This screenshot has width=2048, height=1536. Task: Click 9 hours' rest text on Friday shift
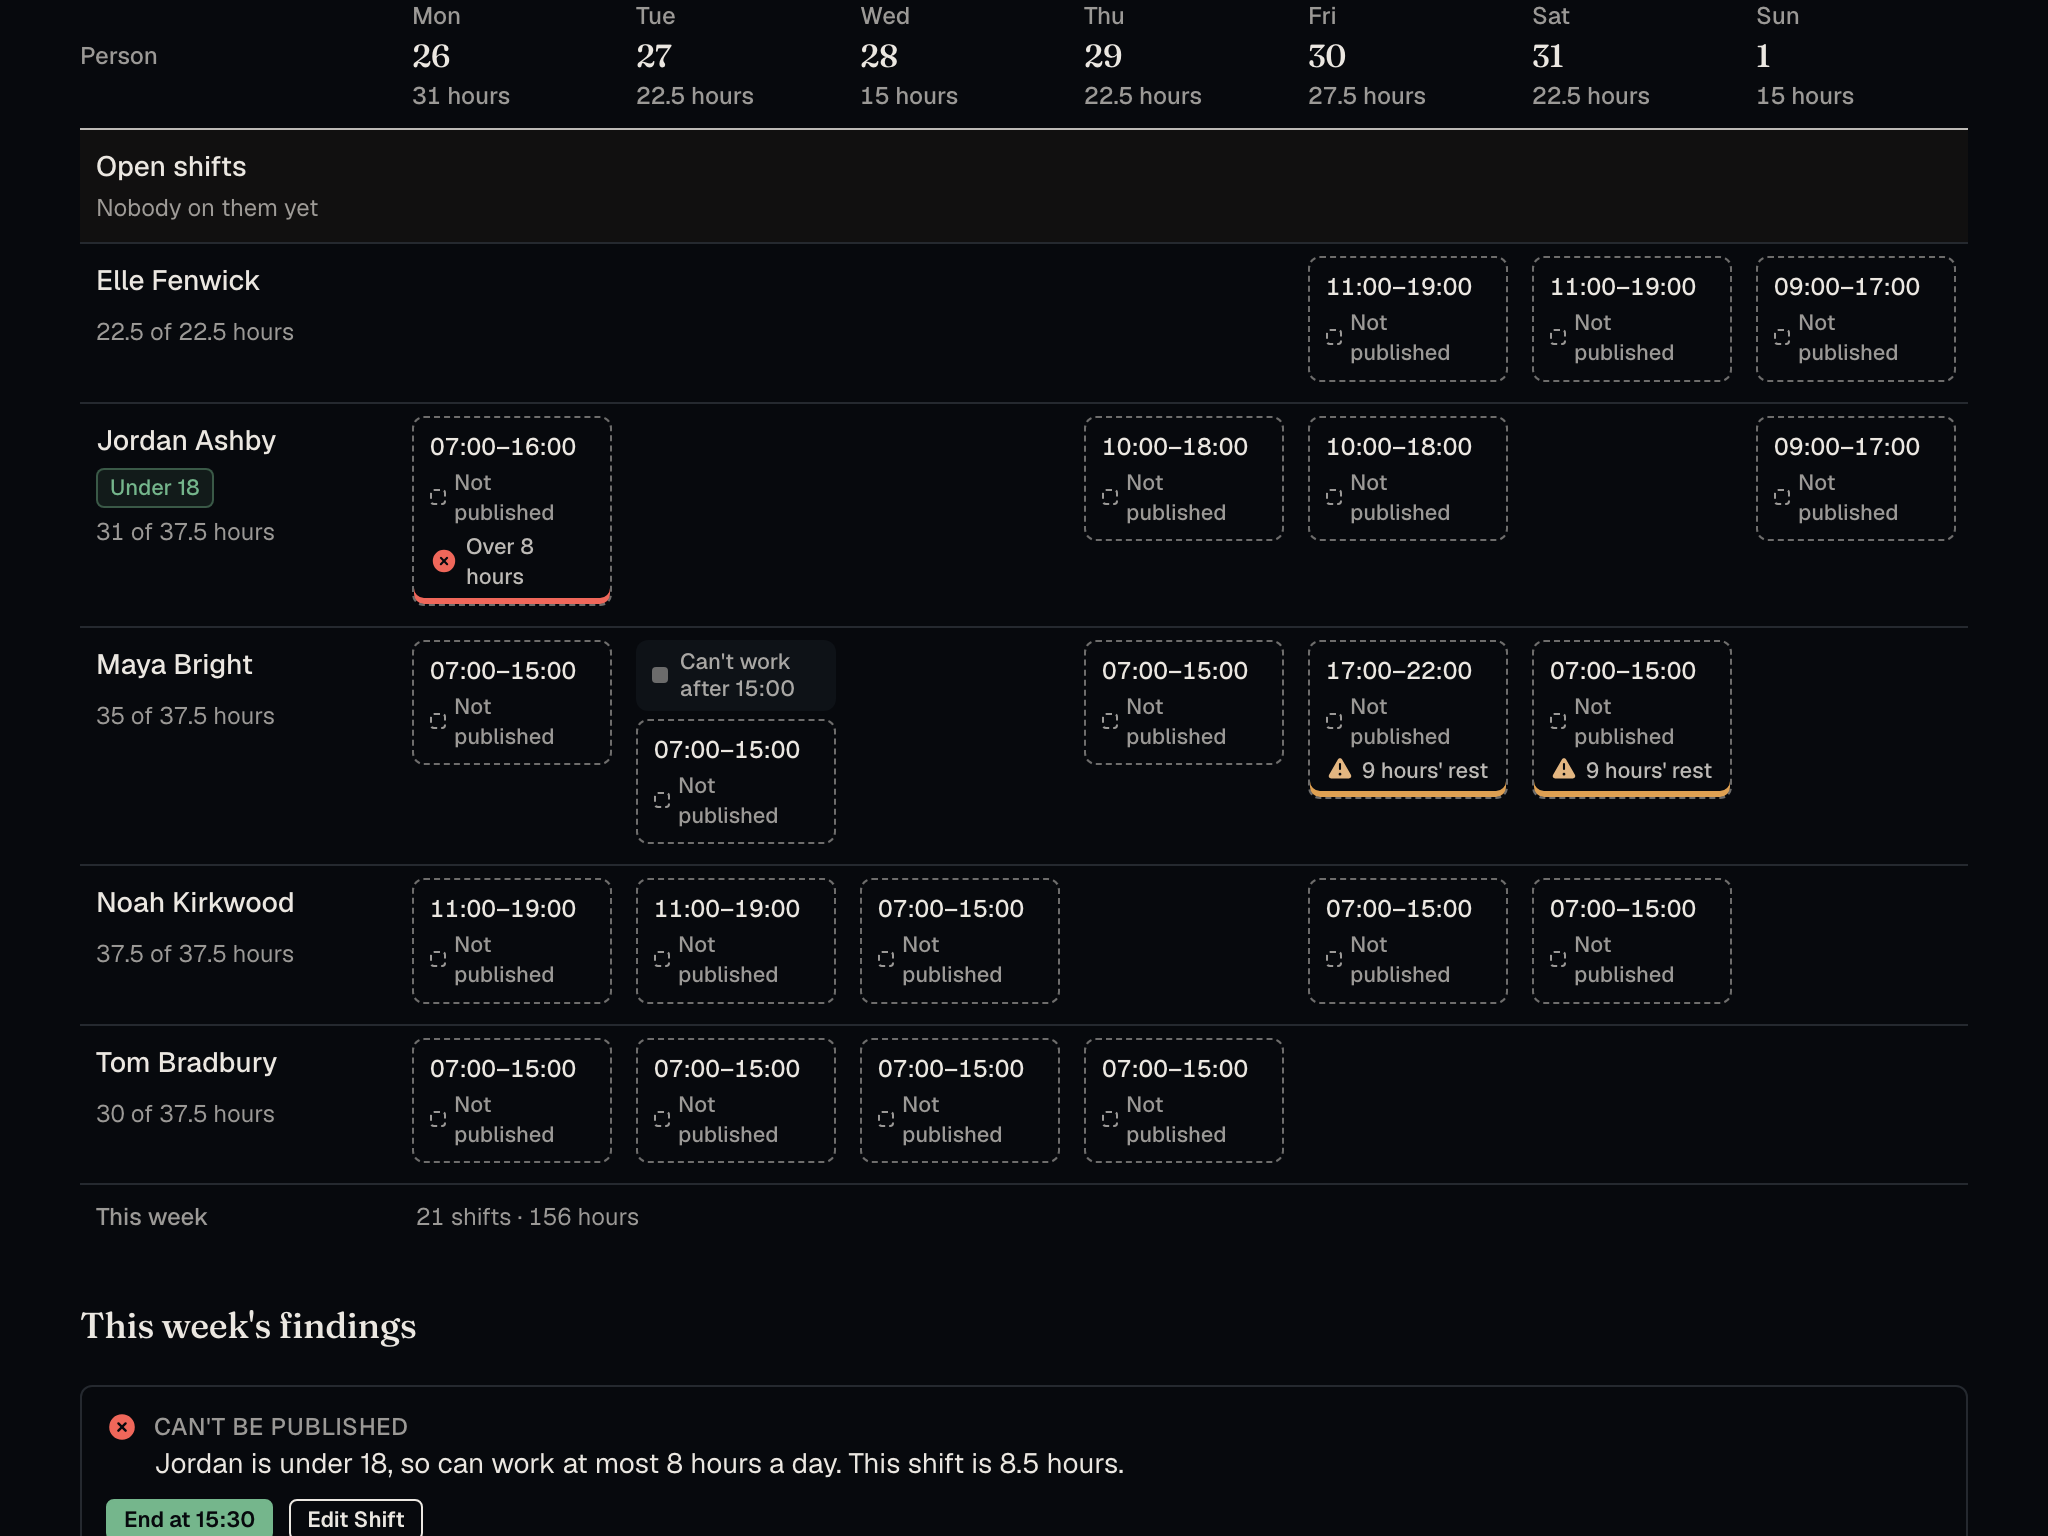[1425, 770]
